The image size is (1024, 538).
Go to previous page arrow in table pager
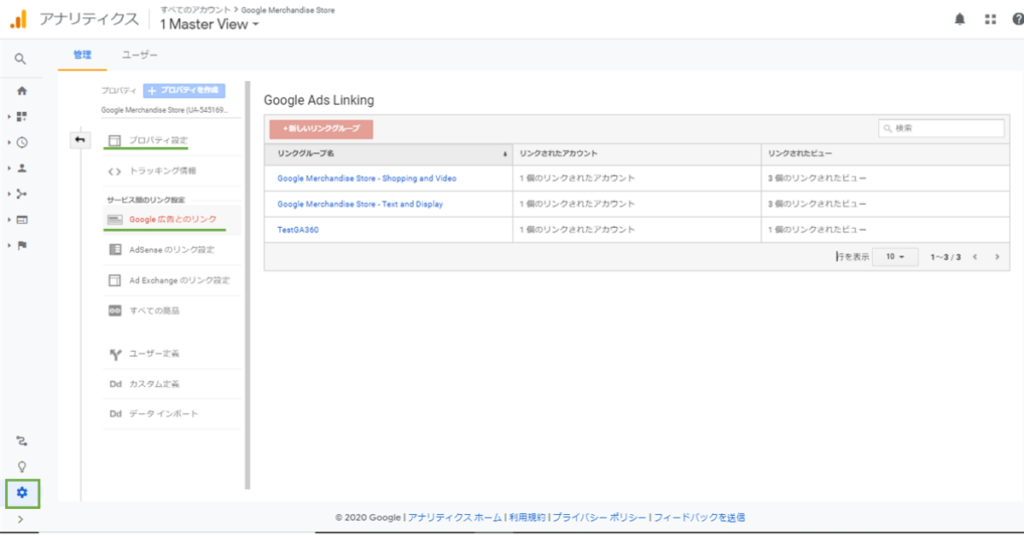coord(975,257)
